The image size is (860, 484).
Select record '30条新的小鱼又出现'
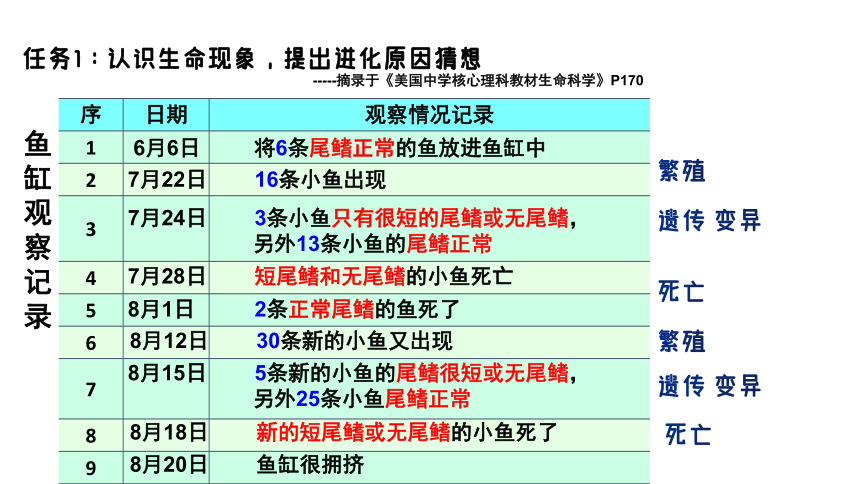click(x=354, y=341)
